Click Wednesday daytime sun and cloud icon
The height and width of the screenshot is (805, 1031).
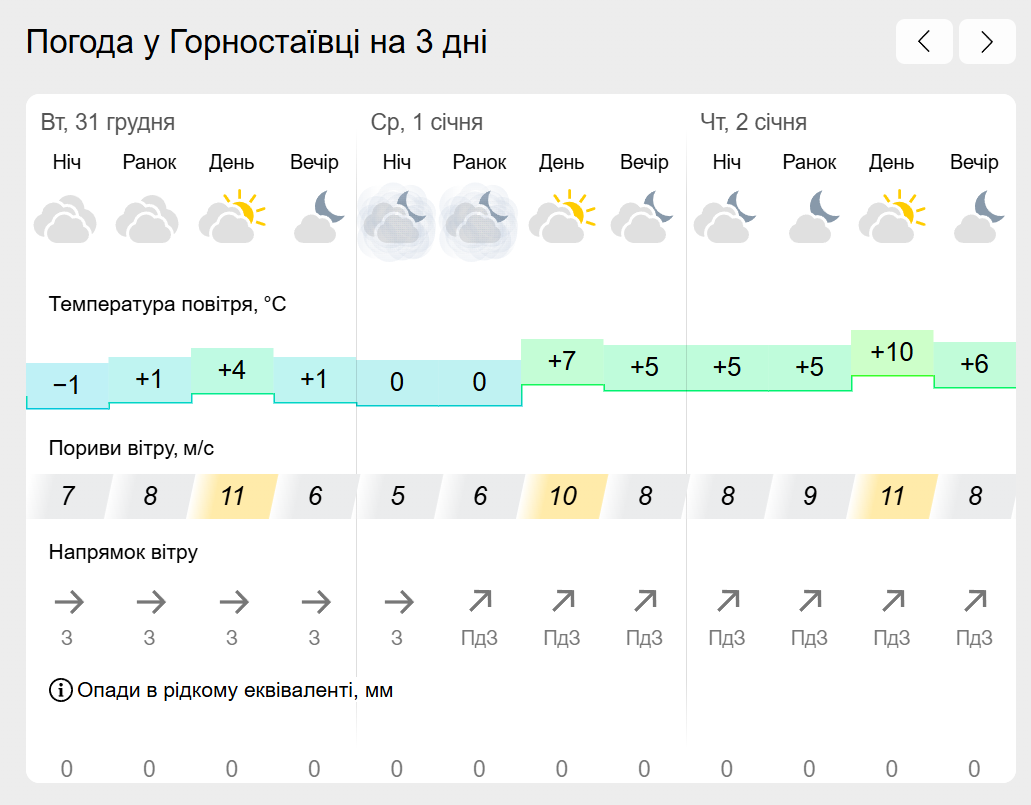[x=562, y=216]
